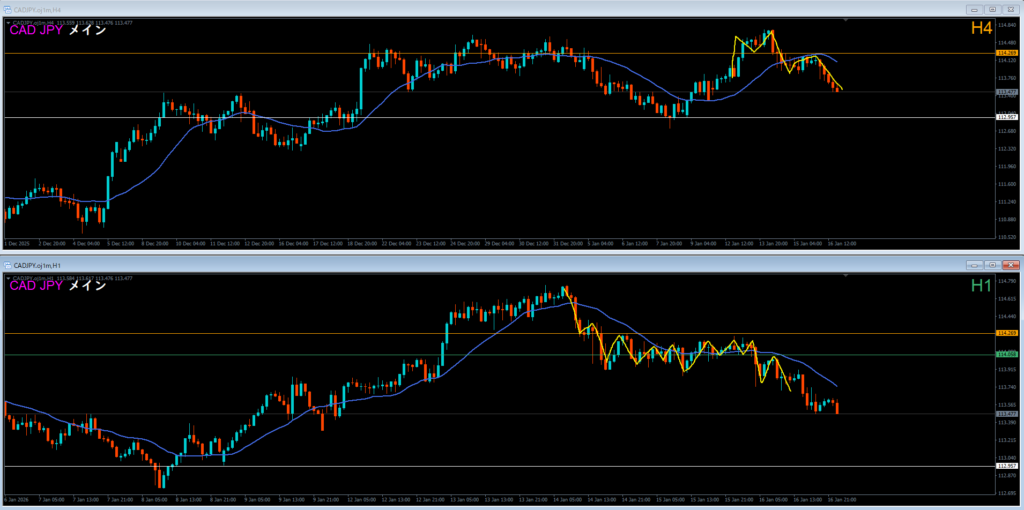Select the green H1 timeframe label

pos(979,286)
